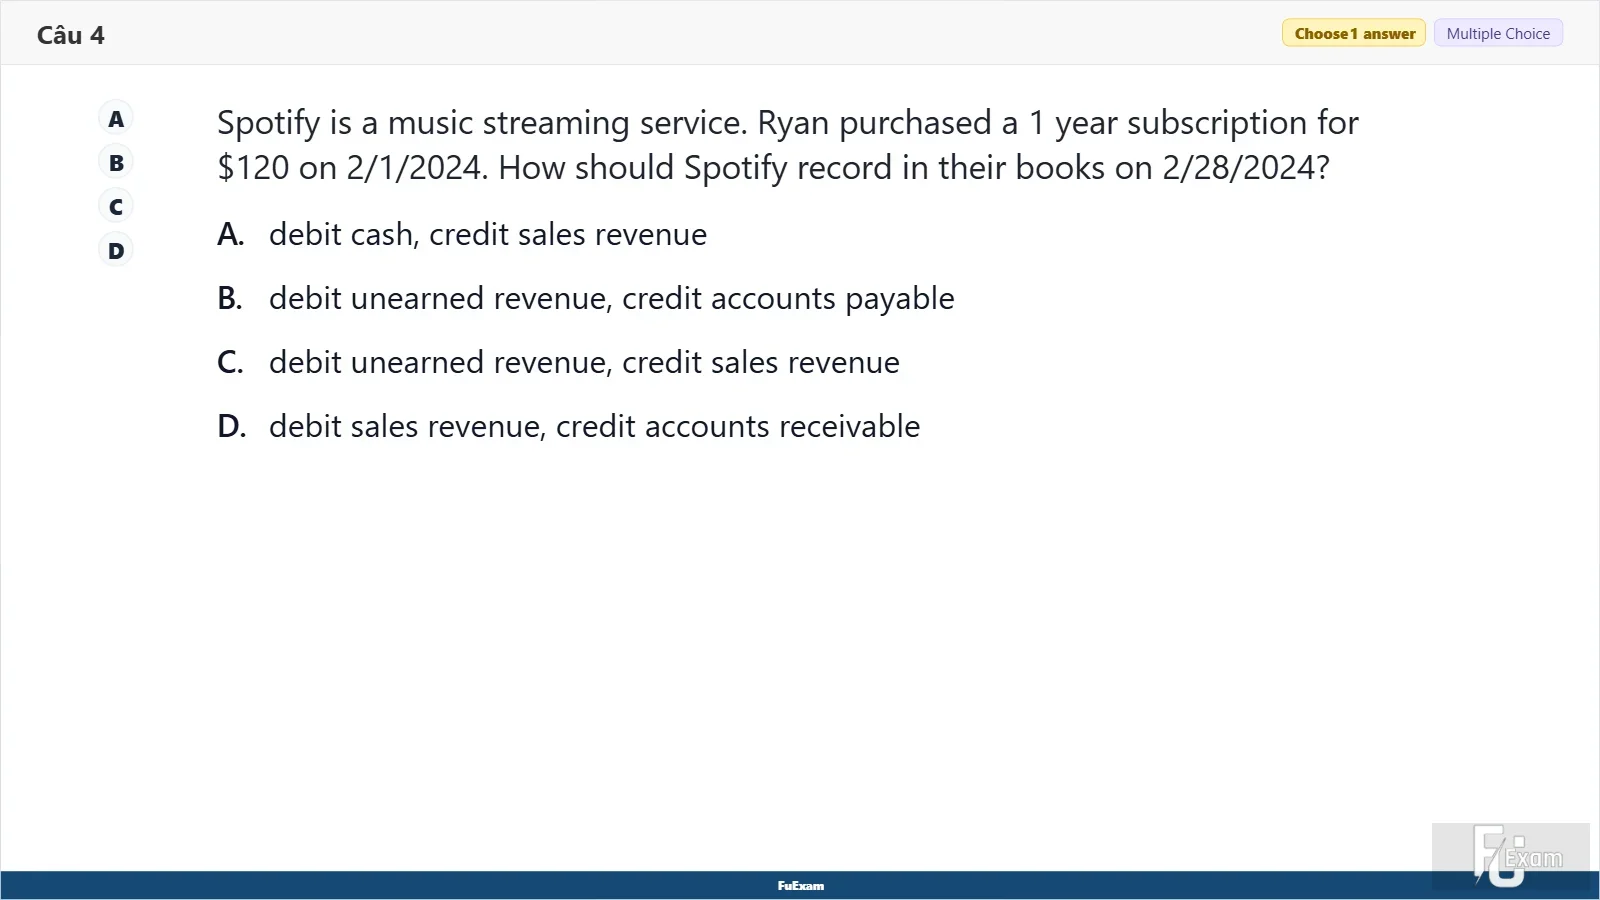Click option text 'debit cash, credit sales revenue'
Image resolution: width=1600 pixels, height=900 pixels.
point(488,234)
